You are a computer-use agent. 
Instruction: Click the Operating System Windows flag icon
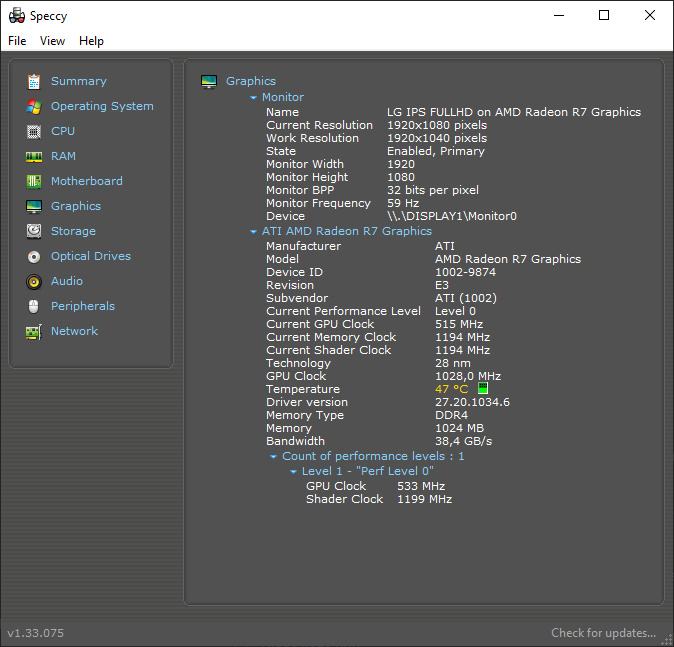pos(34,106)
